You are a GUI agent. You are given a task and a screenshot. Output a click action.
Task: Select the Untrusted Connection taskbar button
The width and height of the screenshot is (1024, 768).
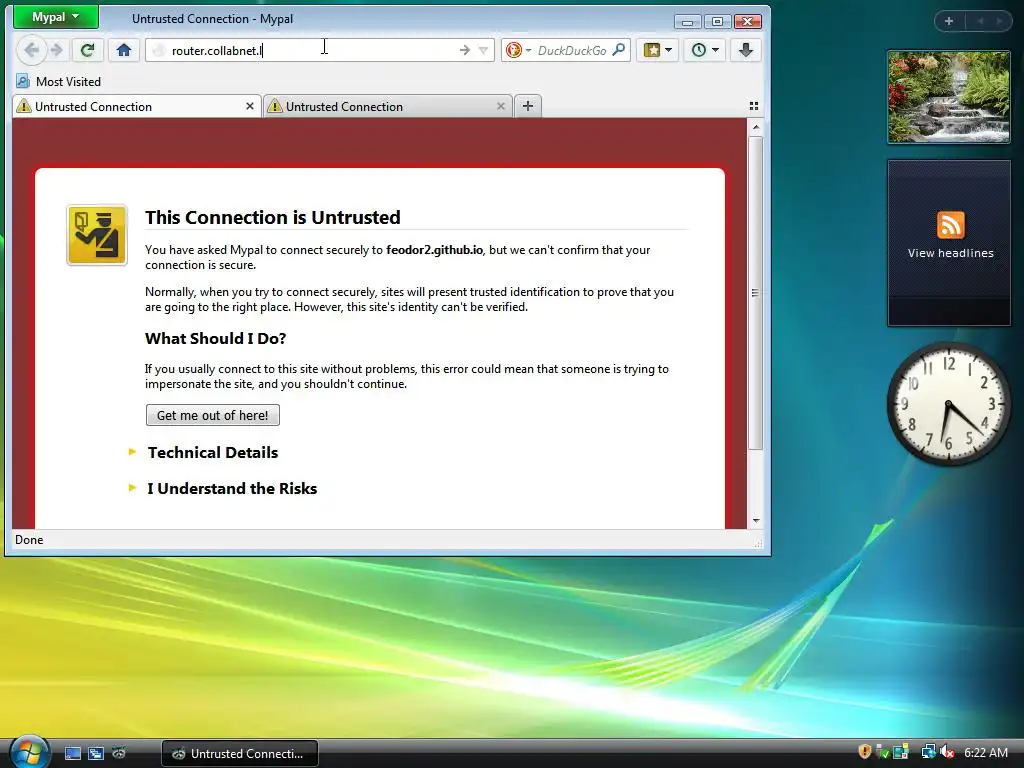coord(239,754)
